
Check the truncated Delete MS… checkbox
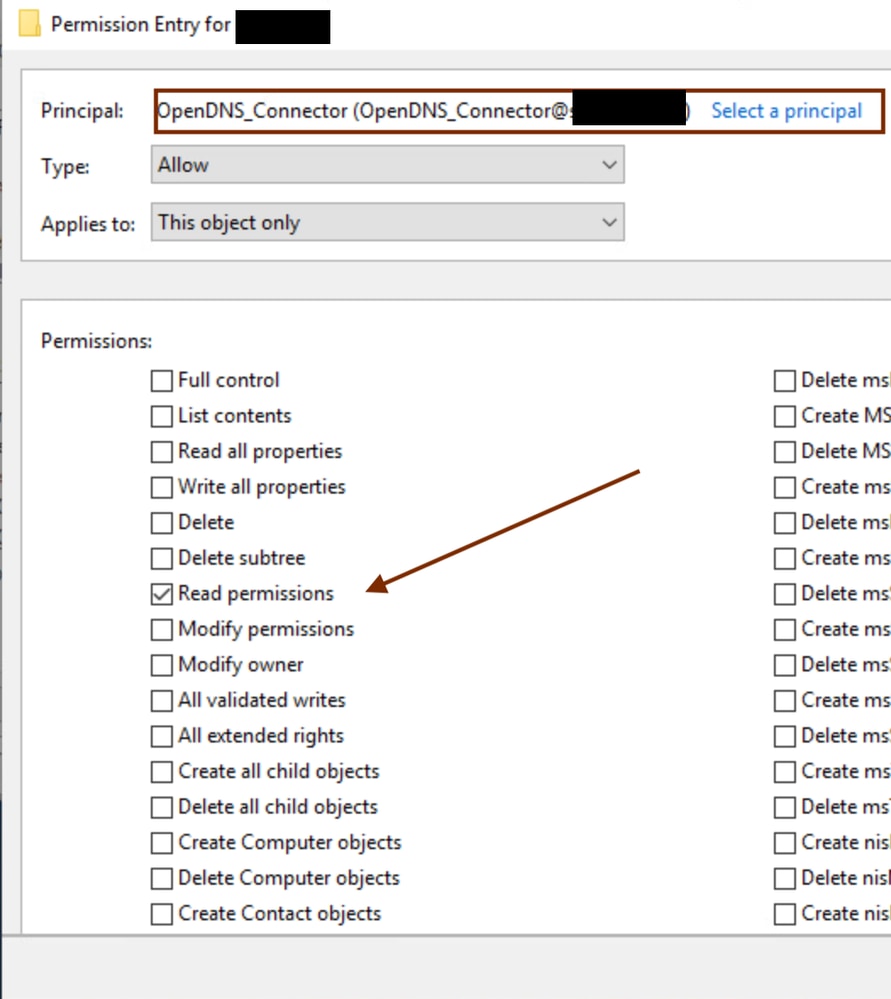pyautogui.click(x=785, y=452)
